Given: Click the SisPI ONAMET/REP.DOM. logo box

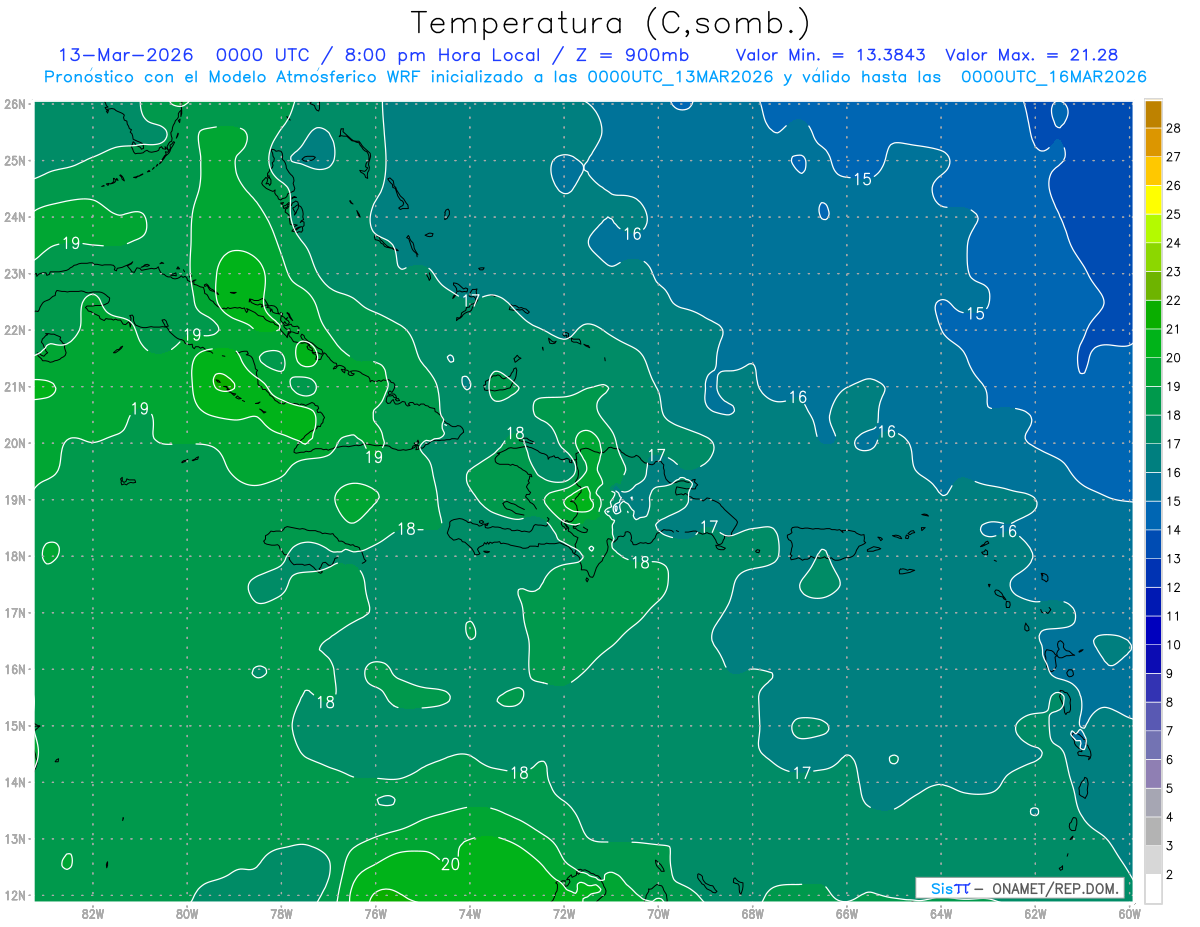Looking at the screenshot, I should click(x=1020, y=888).
